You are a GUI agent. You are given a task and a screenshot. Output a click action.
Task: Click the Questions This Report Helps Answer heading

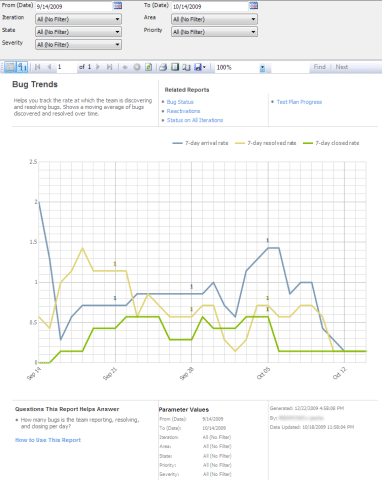coord(67,409)
